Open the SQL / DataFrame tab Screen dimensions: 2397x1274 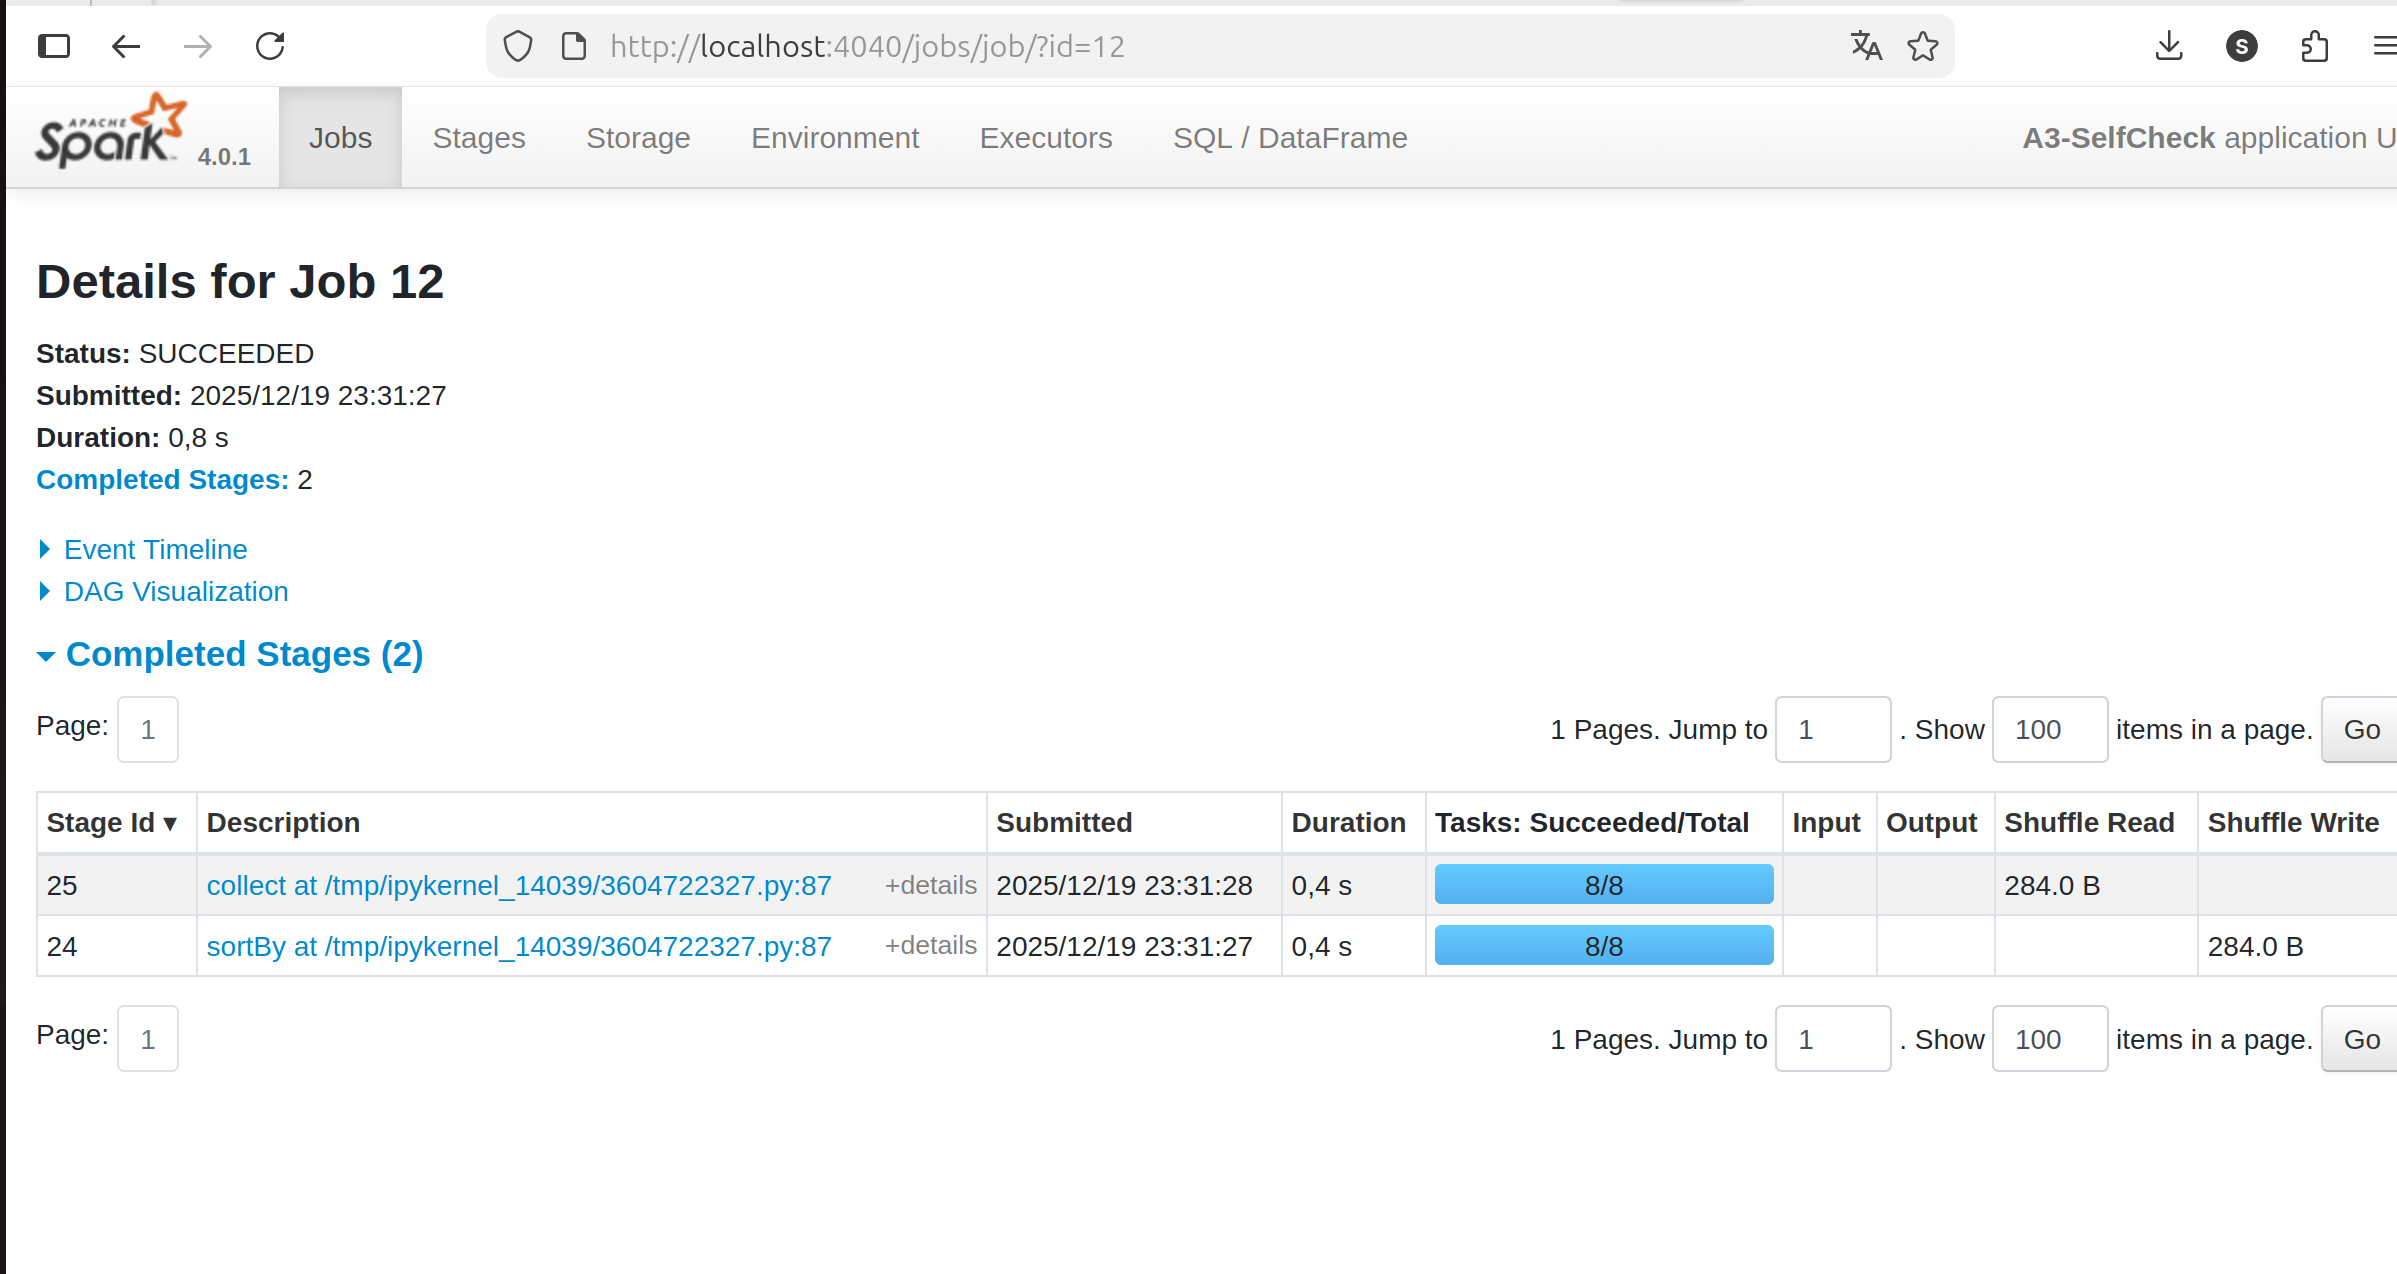[1289, 138]
